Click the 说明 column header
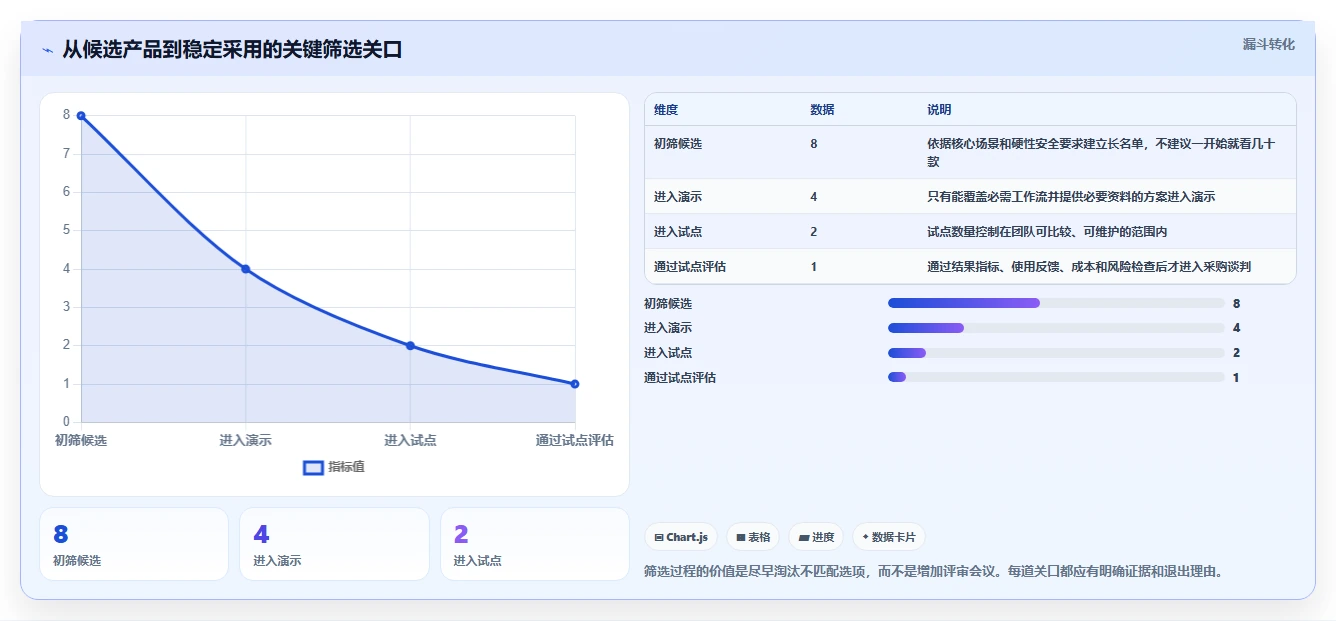The height and width of the screenshot is (621, 1336). click(x=939, y=110)
